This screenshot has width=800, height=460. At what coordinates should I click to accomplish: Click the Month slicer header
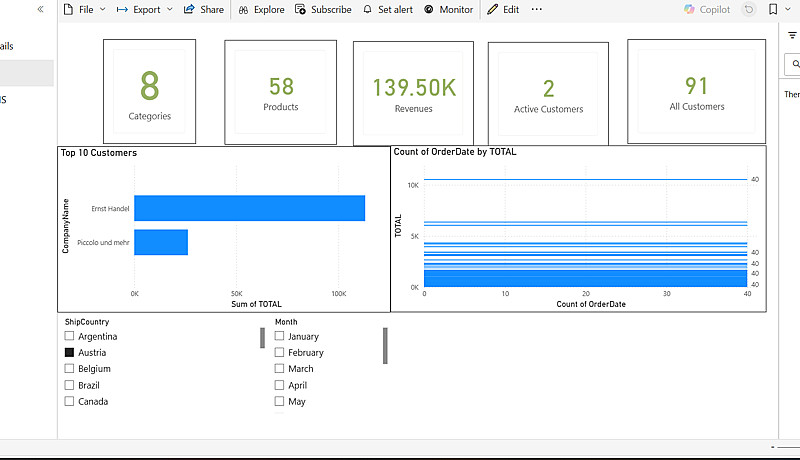point(286,322)
